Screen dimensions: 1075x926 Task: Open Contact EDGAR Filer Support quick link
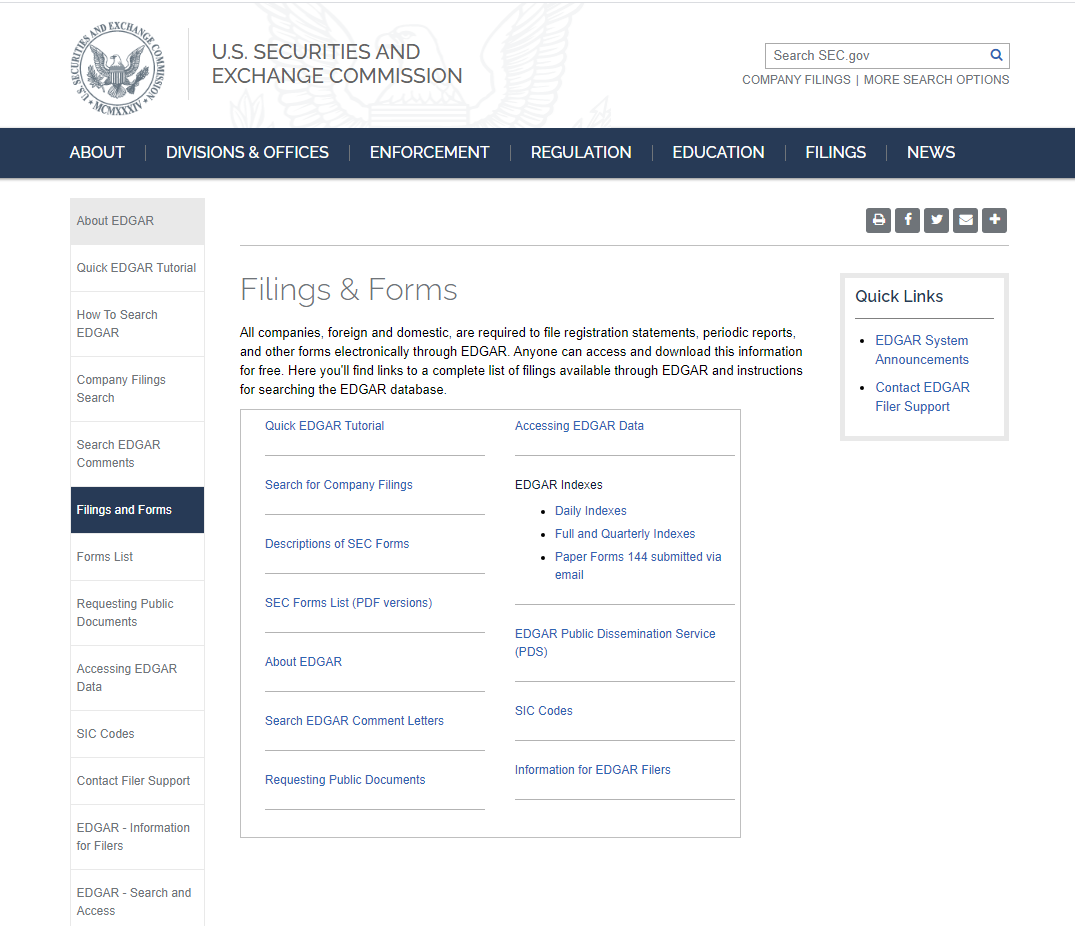pos(922,397)
